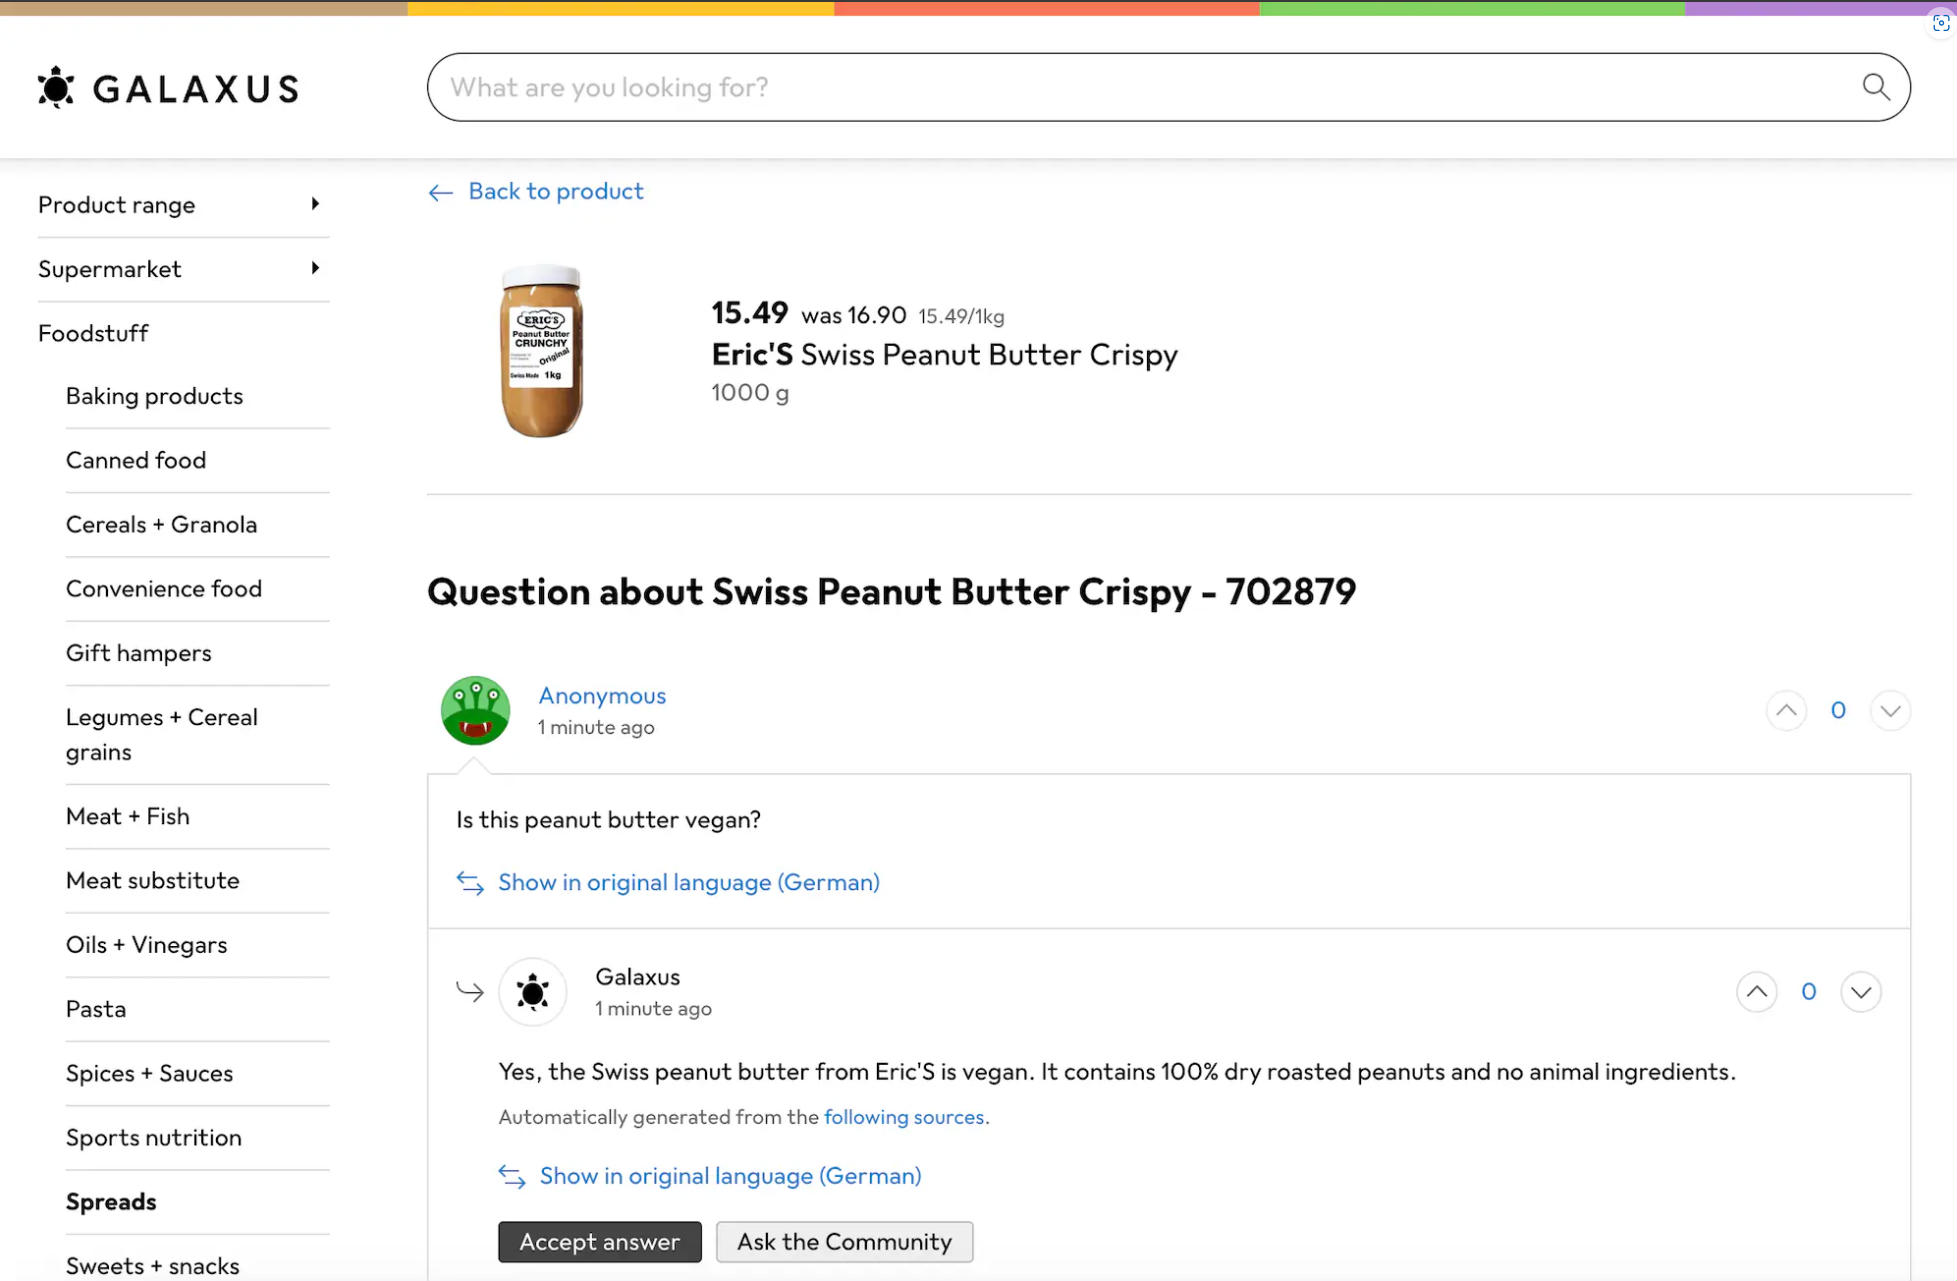
Task: Select Spreads in the sidebar
Action: tap(111, 1201)
